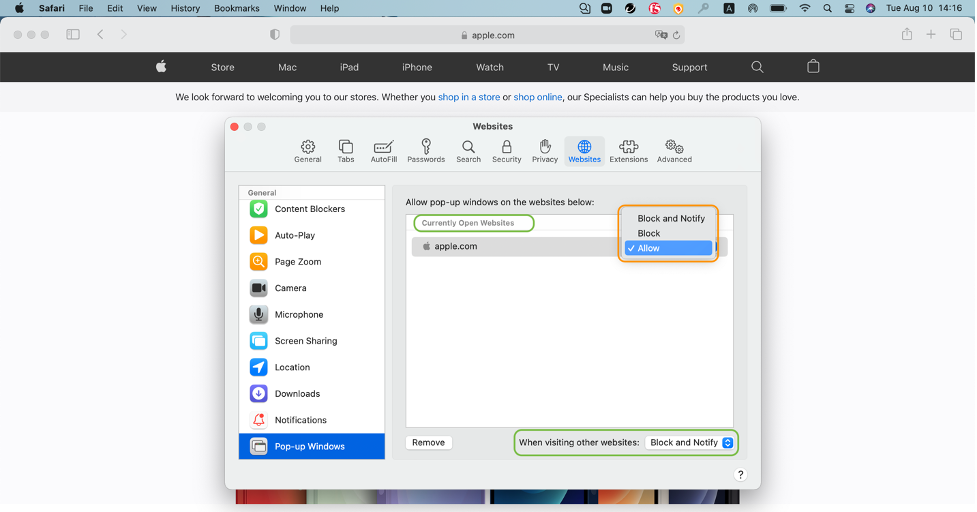The width and height of the screenshot is (977, 512).
Task: Open the Extensions preferences pane
Action: [x=628, y=151]
